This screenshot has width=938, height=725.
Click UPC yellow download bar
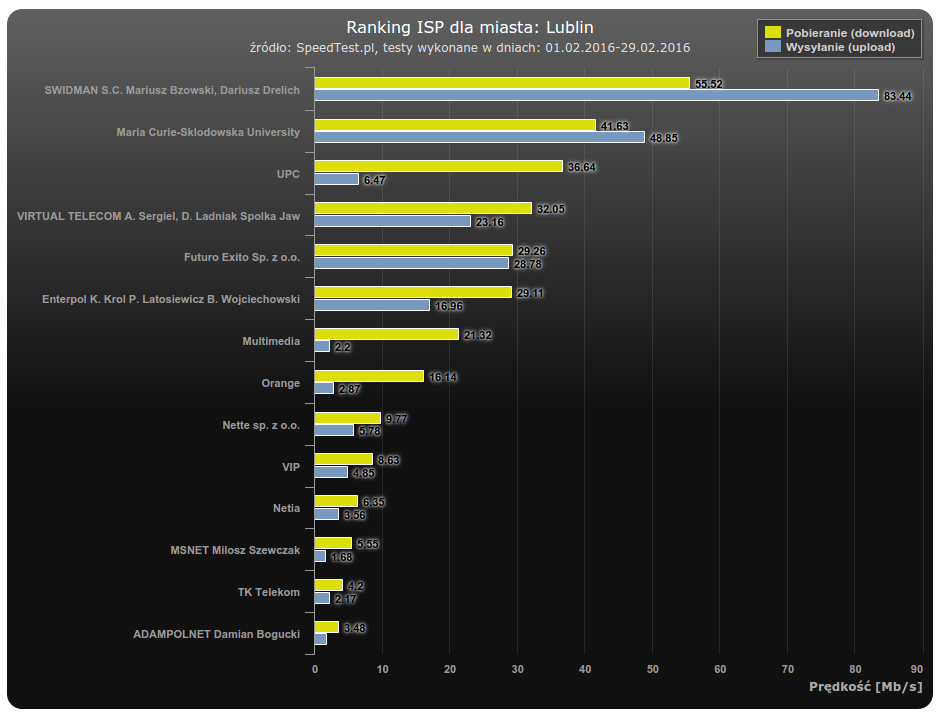[438, 166]
